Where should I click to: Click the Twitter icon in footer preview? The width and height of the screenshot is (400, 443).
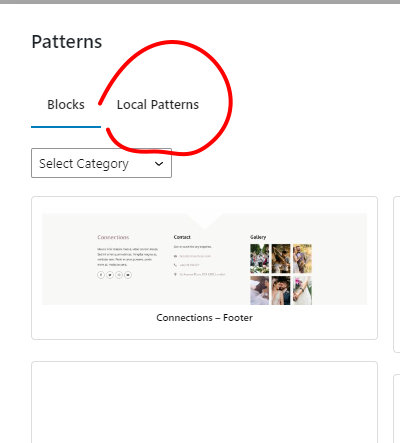coord(110,275)
